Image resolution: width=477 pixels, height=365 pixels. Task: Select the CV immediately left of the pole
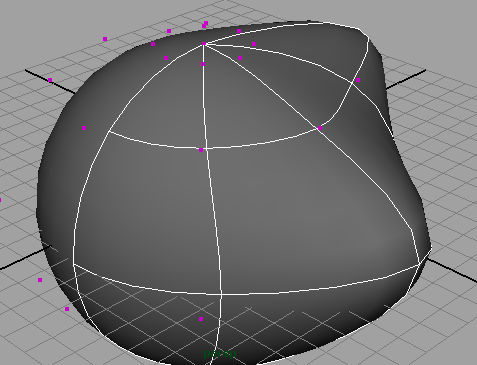pyautogui.click(x=153, y=44)
